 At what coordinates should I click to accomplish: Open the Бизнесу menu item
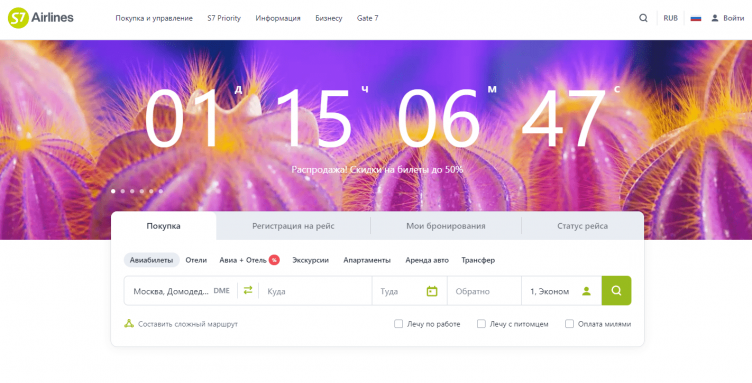click(329, 18)
